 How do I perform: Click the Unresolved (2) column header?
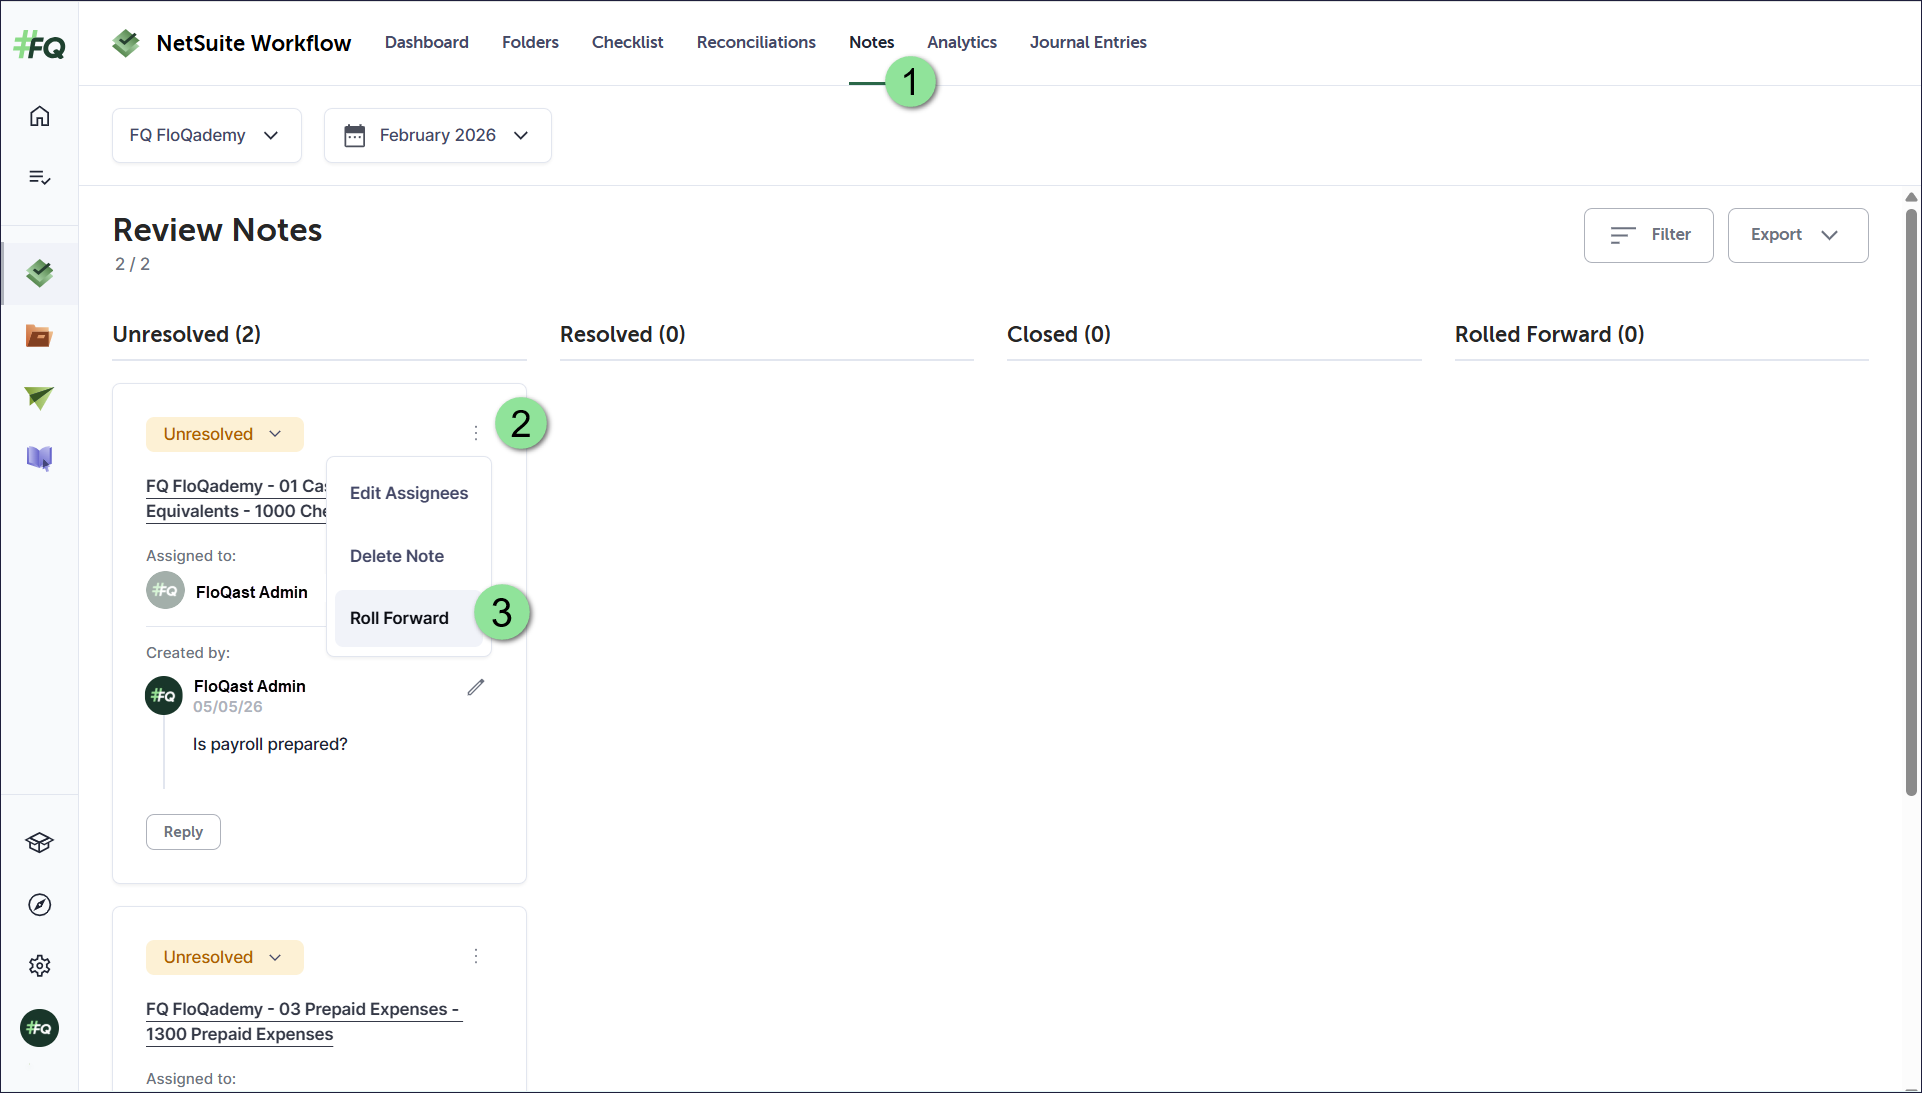click(187, 334)
